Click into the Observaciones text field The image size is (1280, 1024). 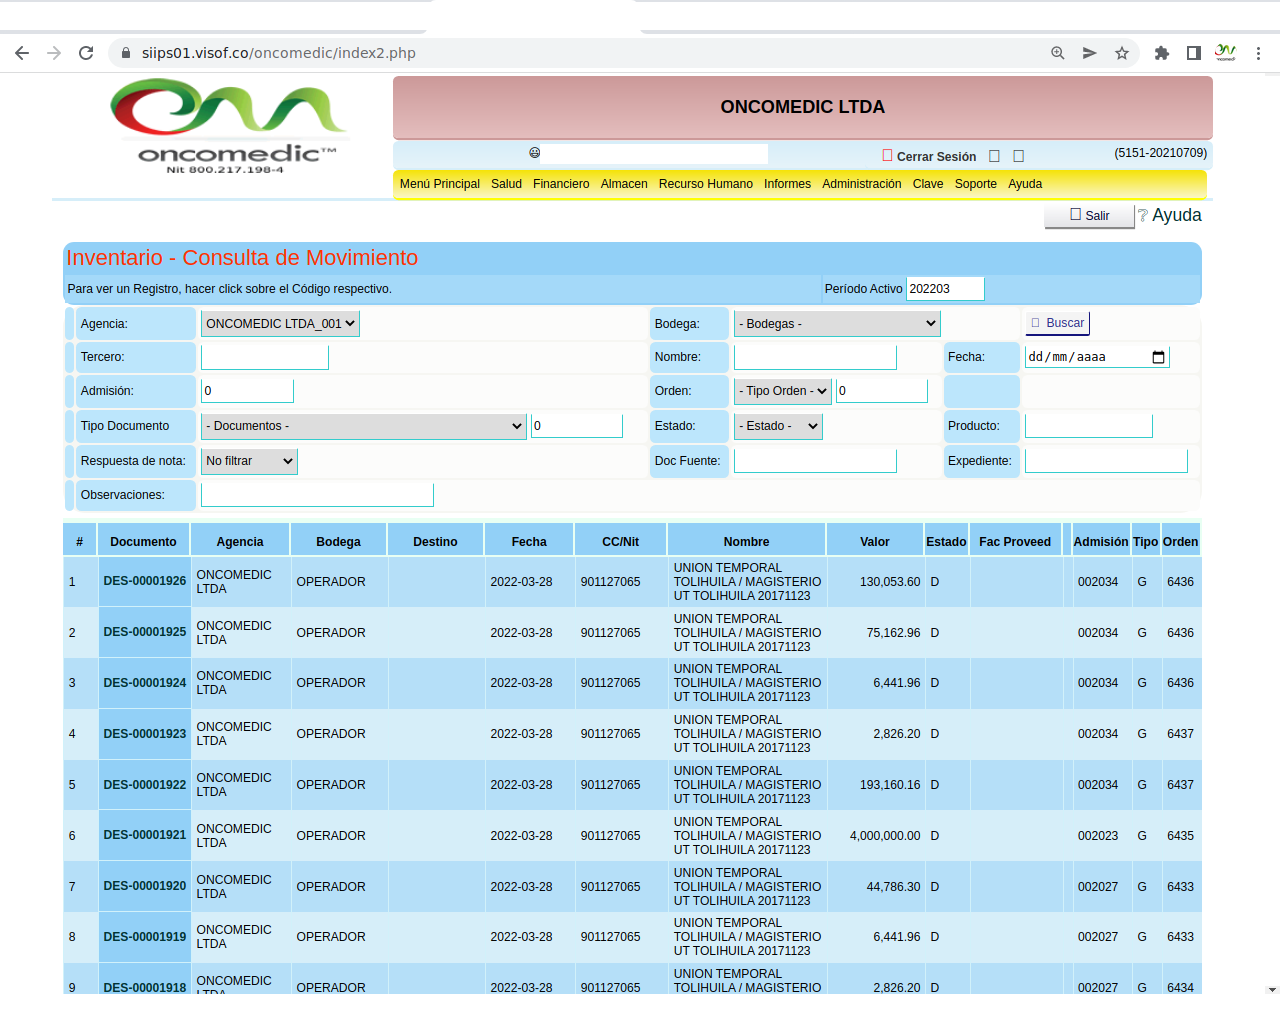pos(317,495)
